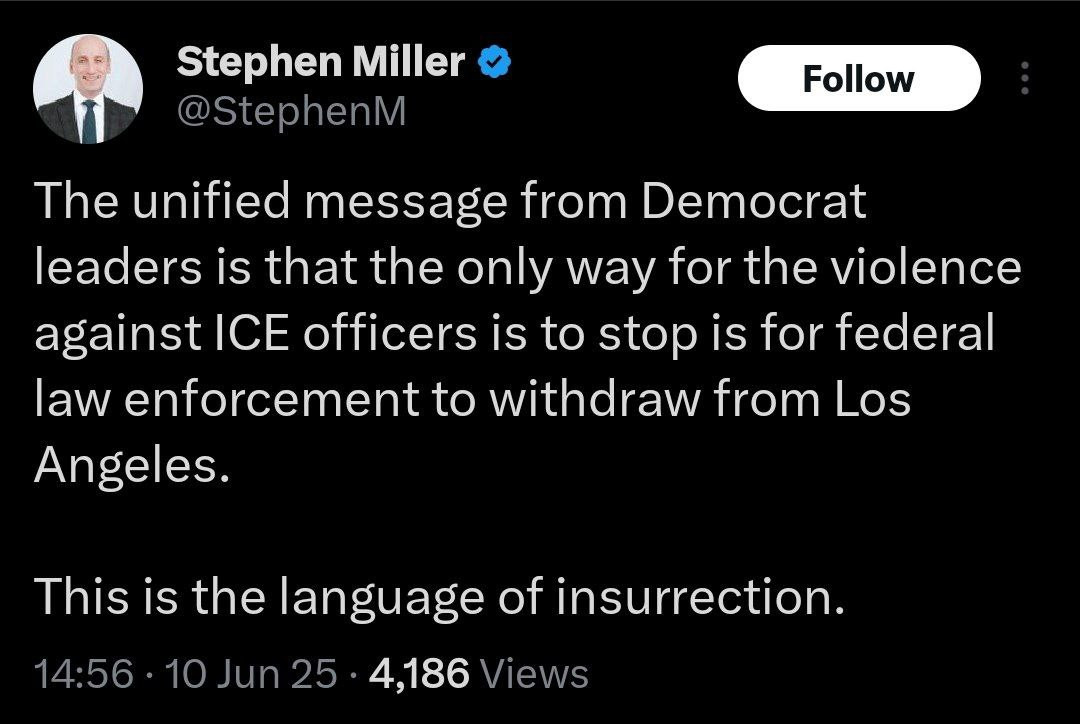Click the Stephen Miller display name
The image size is (1080, 724).
[x=320, y=64]
